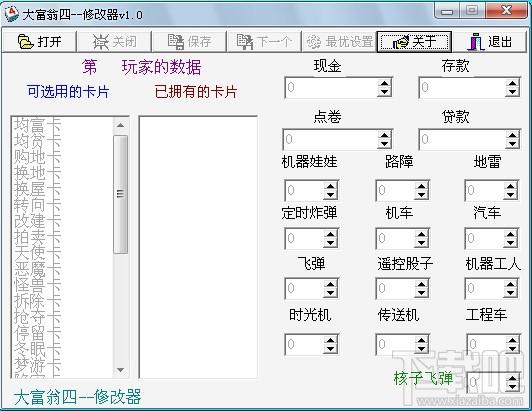Viewport: 532px width, 411px height.
Task: Click the 关闭 toolbar button
Action: tap(114, 42)
